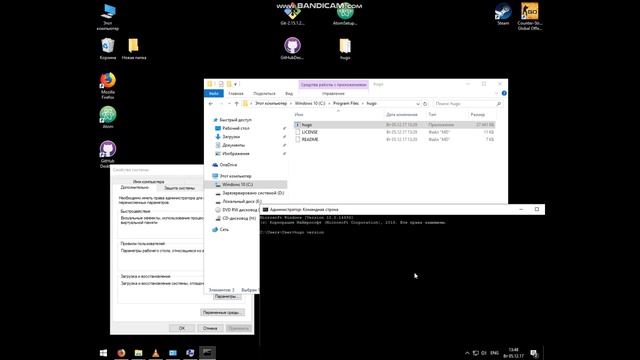
Task: Click OK in System Properties
Action: 182,328
